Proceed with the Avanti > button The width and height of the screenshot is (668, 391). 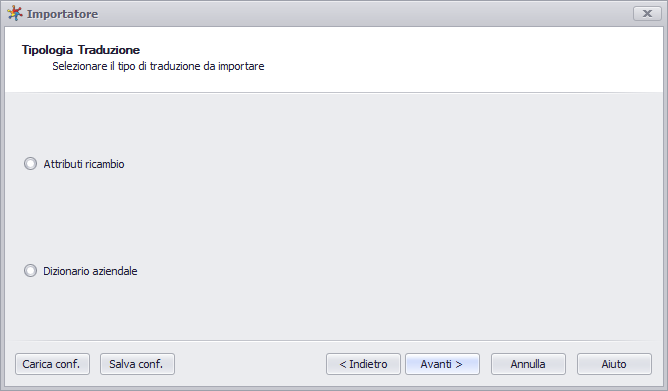pos(442,364)
